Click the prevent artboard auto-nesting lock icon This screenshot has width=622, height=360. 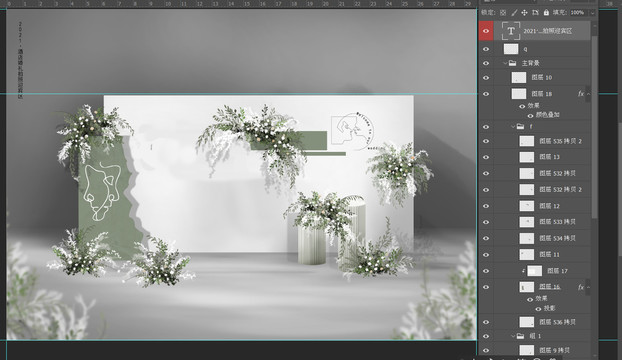pos(535,13)
